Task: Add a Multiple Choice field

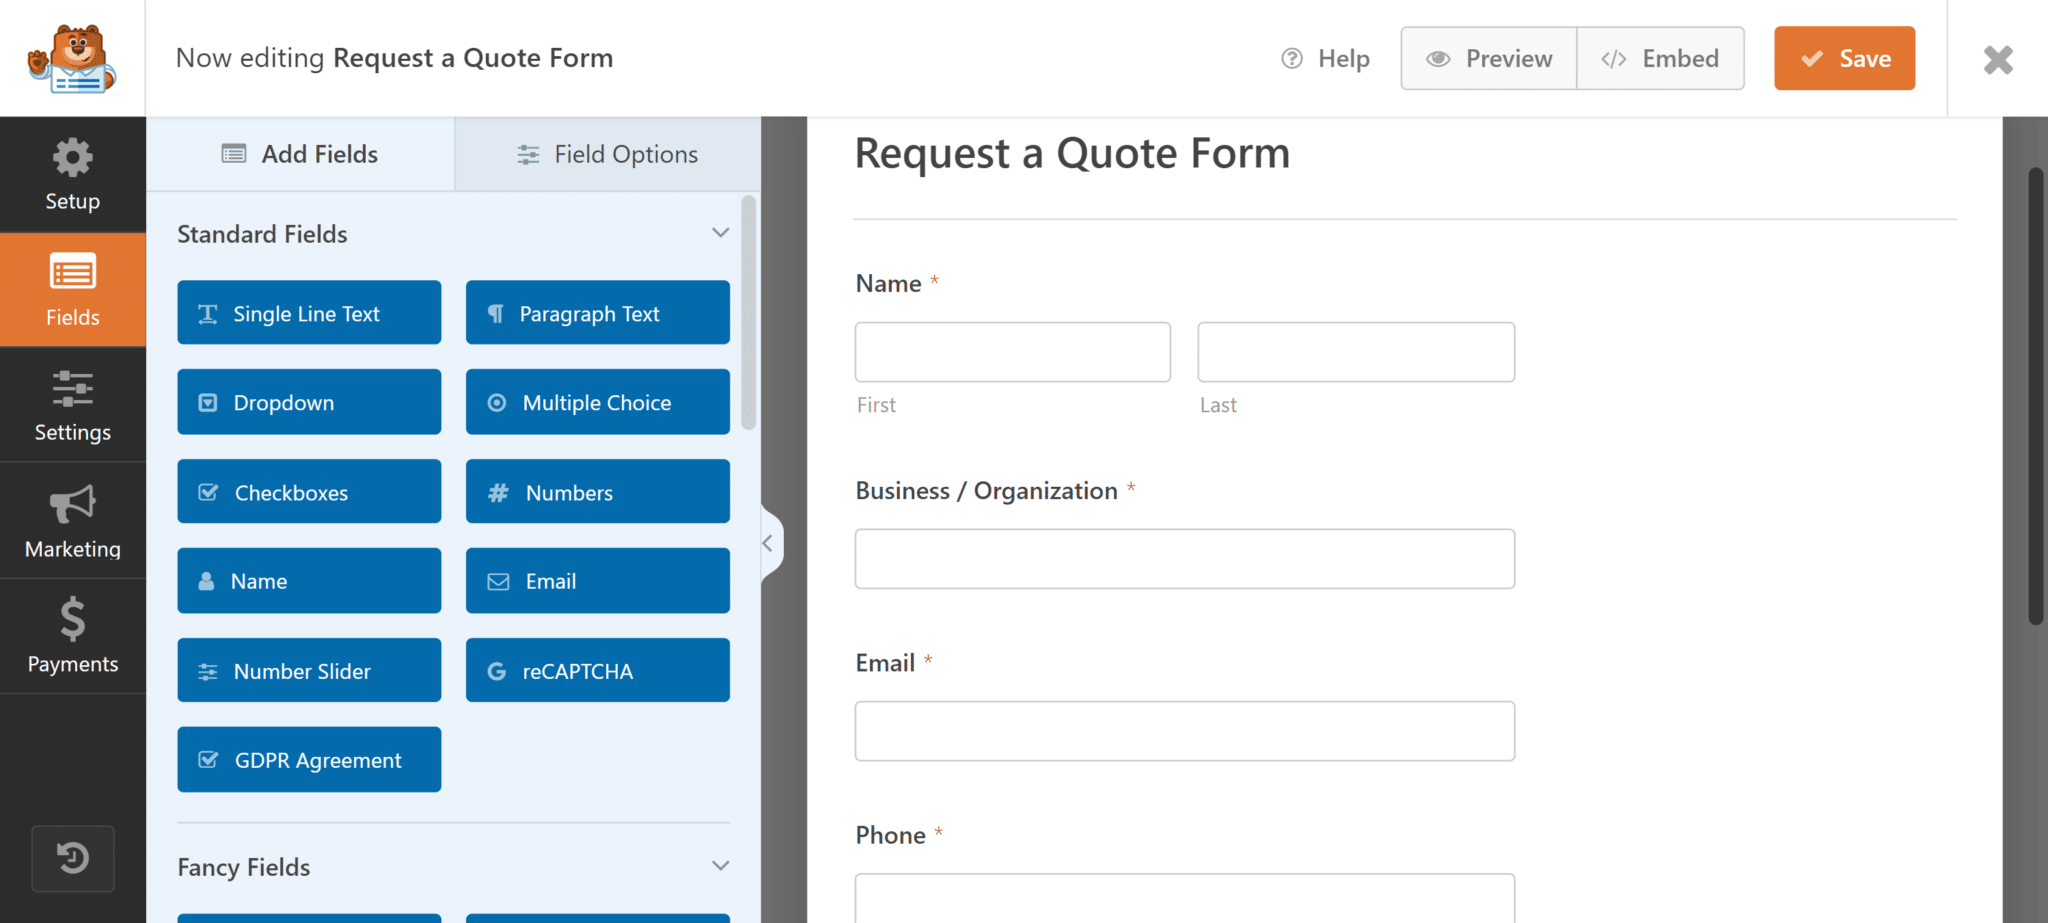Action: (598, 402)
